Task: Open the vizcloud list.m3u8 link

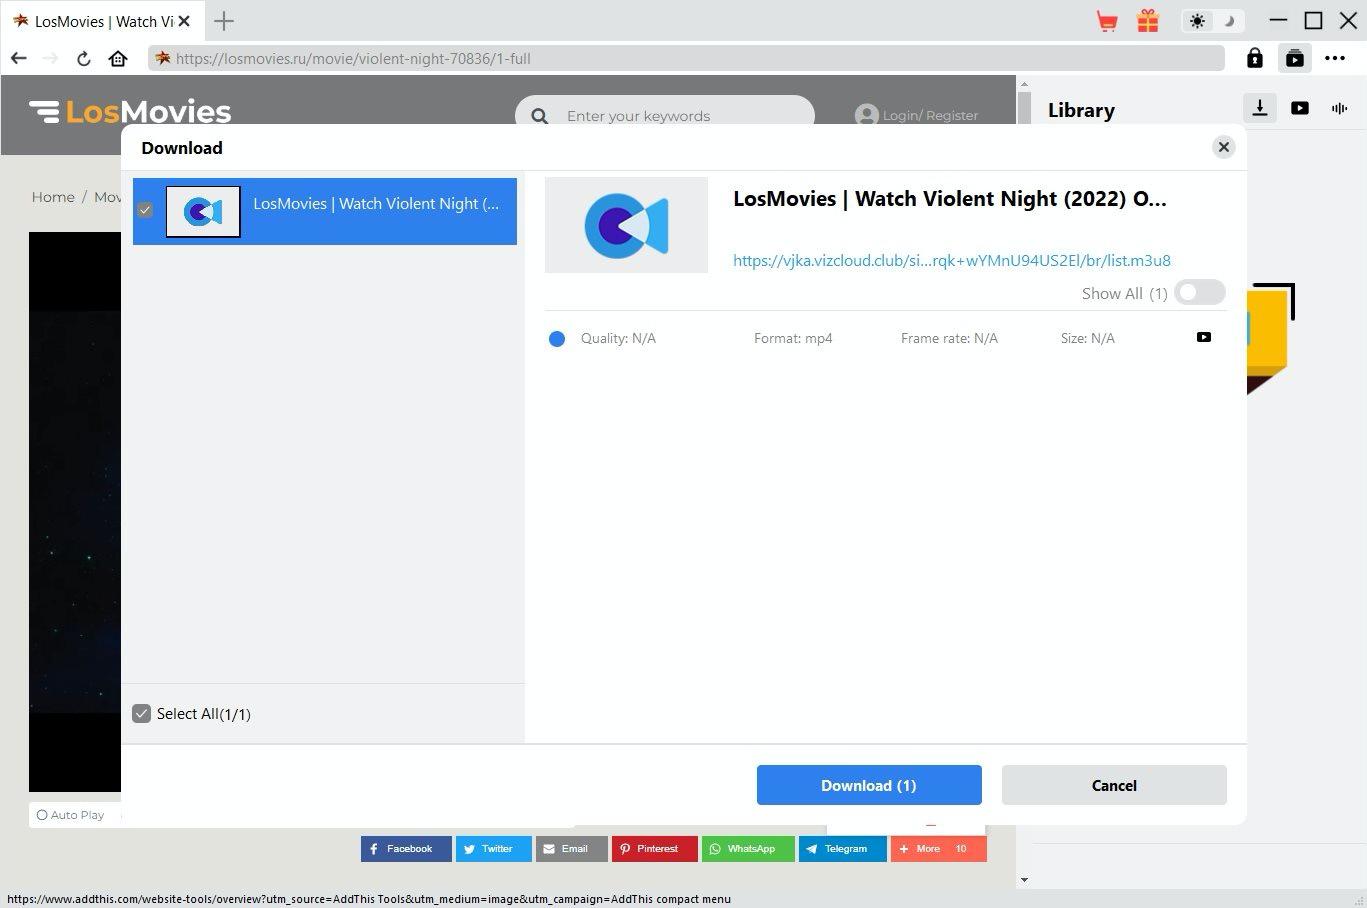Action: click(952, 260)
